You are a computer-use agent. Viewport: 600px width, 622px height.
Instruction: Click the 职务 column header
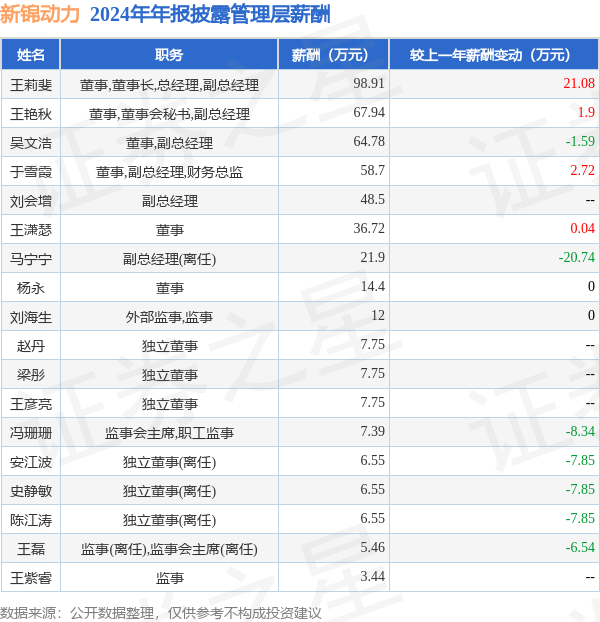pyautogui.click(x=169, y=55)
